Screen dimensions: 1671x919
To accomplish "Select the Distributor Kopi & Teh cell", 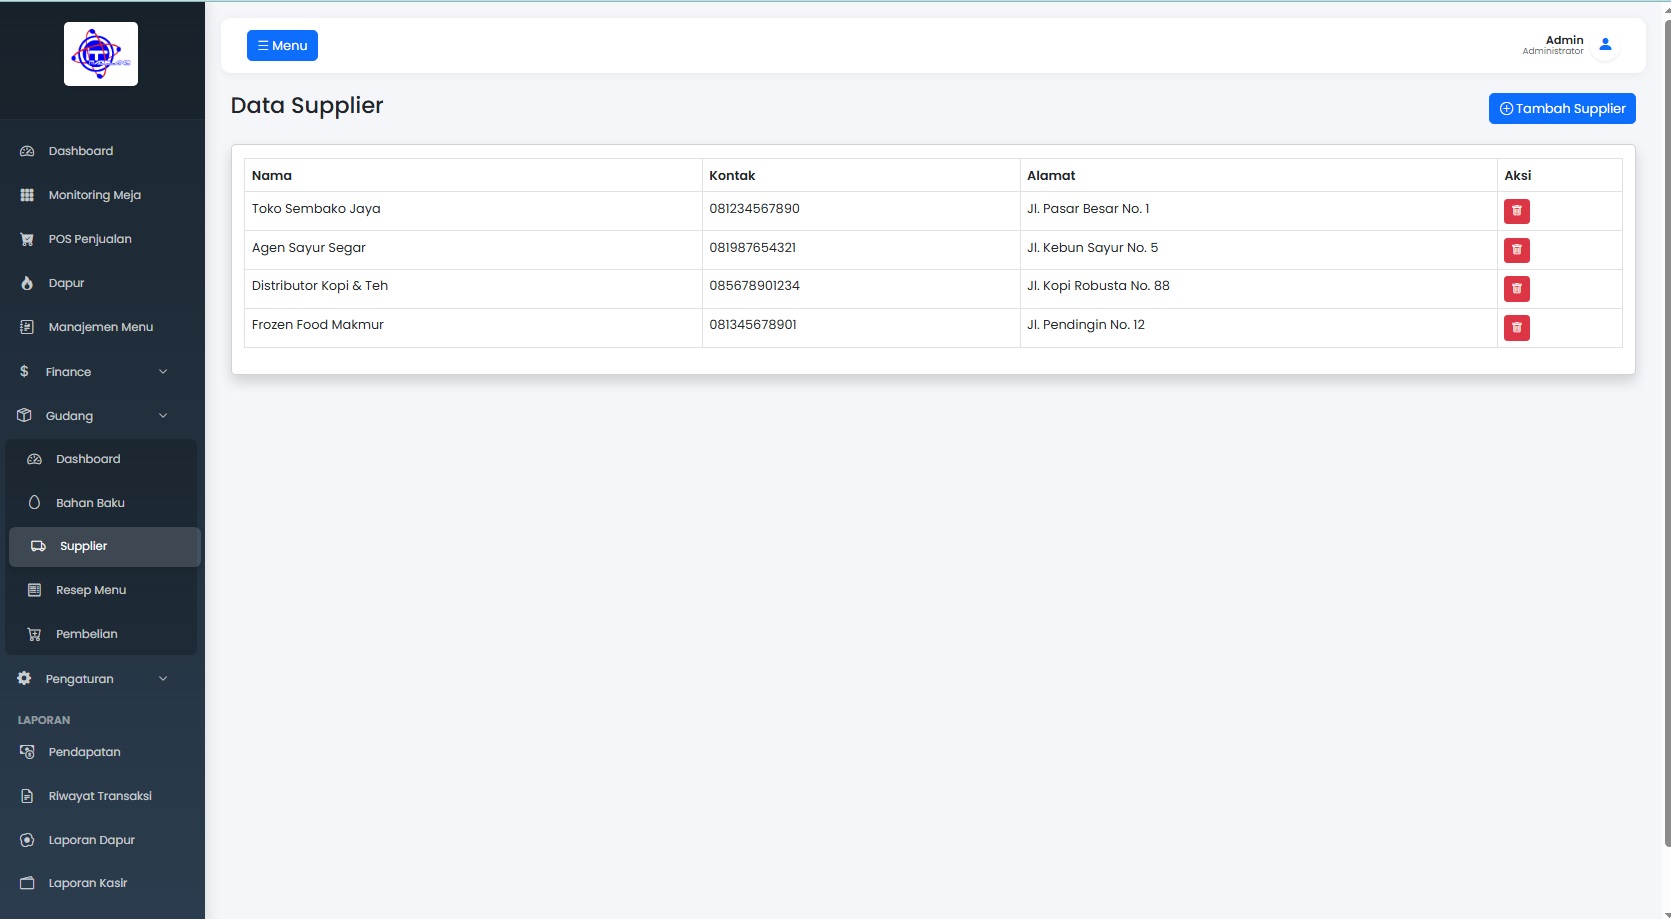I will 473,289.
